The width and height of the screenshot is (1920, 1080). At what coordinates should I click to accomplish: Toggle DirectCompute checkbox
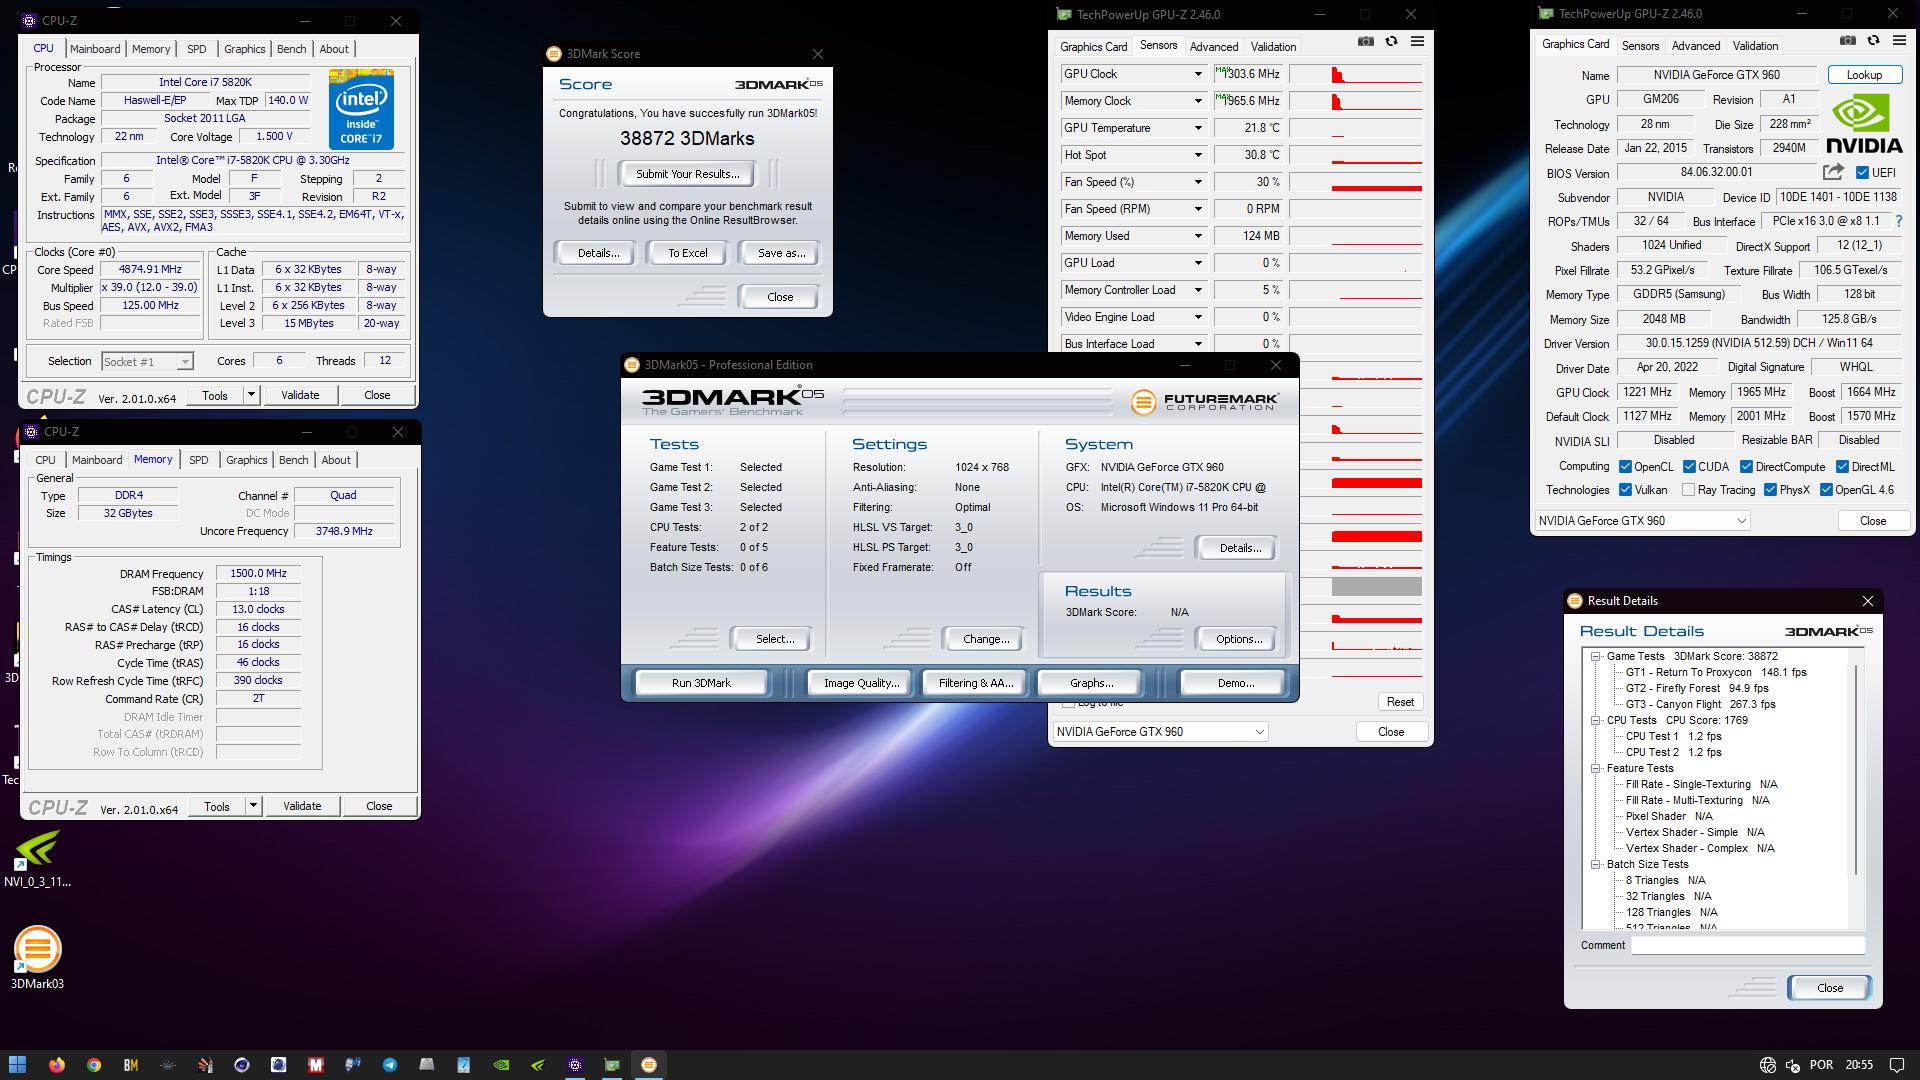click(x=1746, y=466)
